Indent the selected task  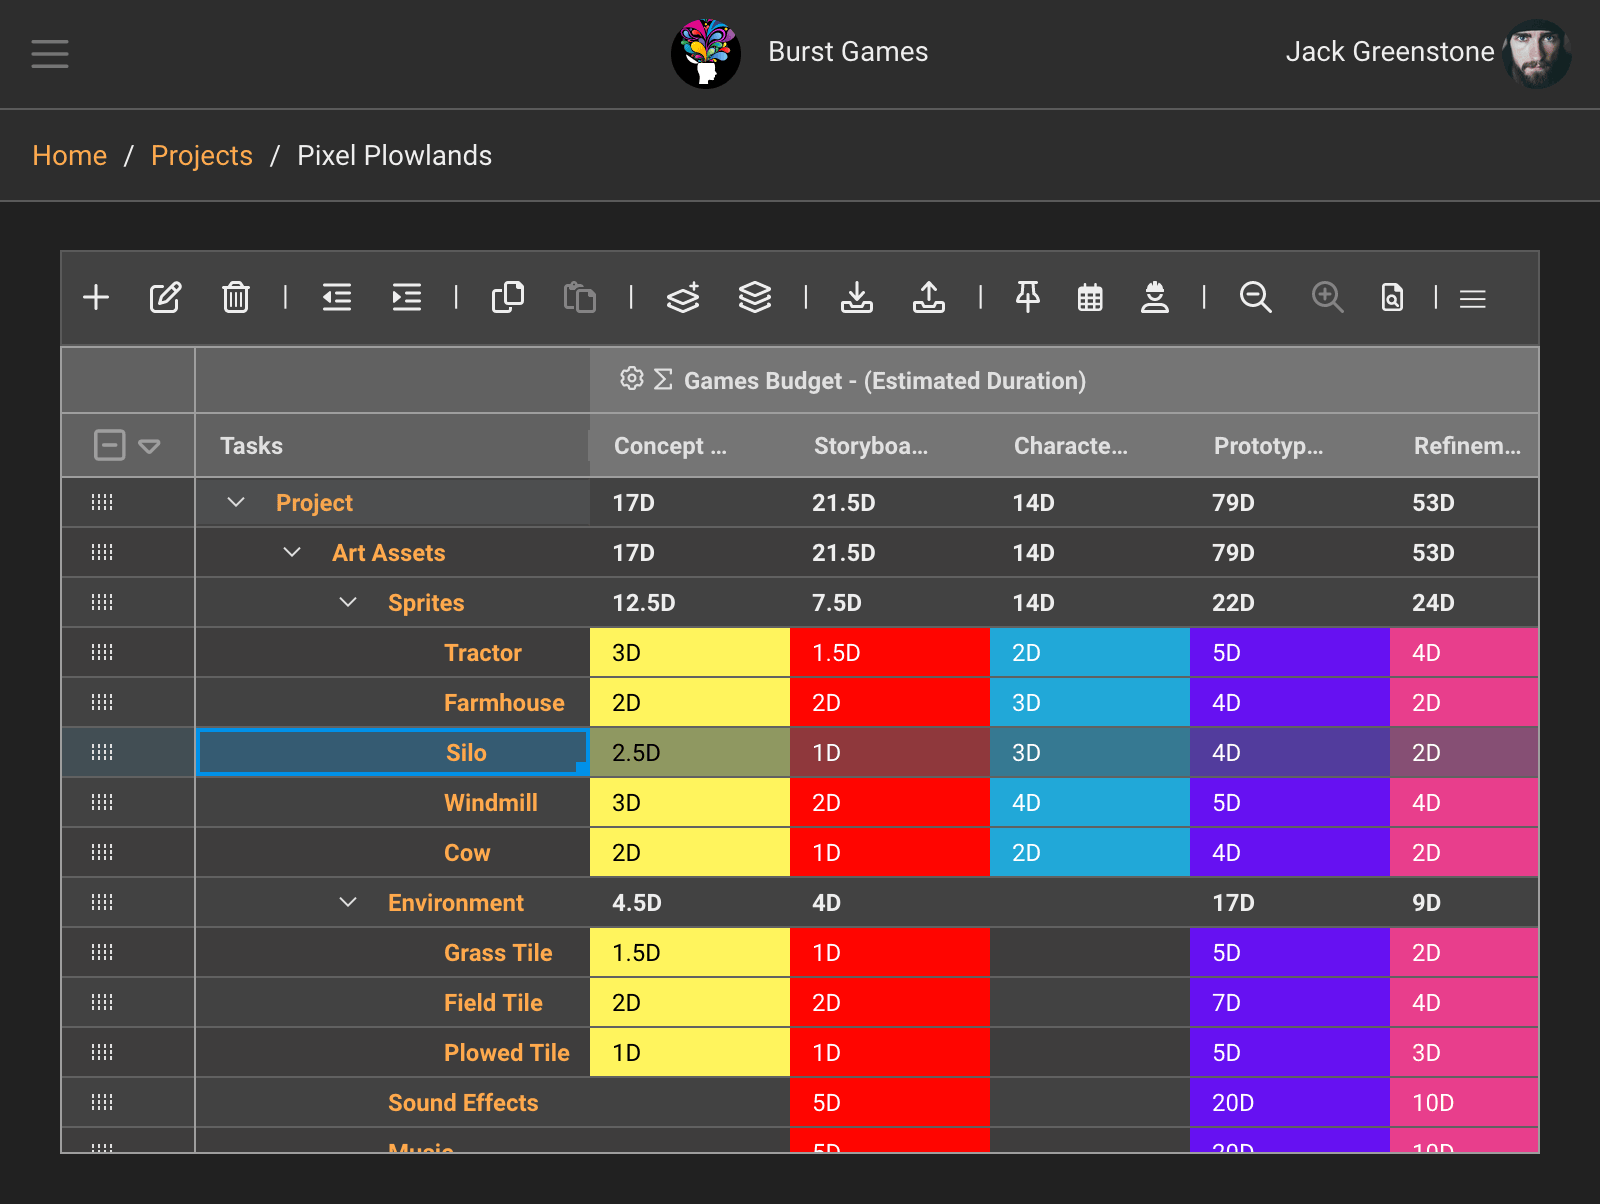[407, 297]
